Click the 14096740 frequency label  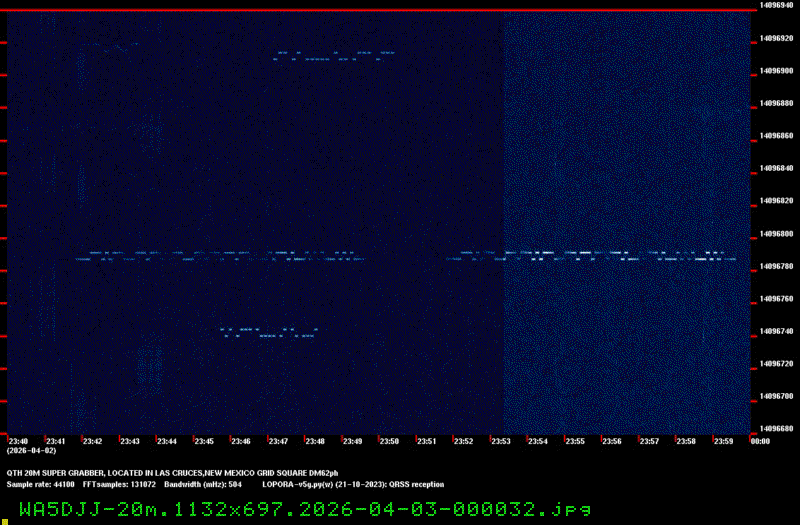pos(776,331)
